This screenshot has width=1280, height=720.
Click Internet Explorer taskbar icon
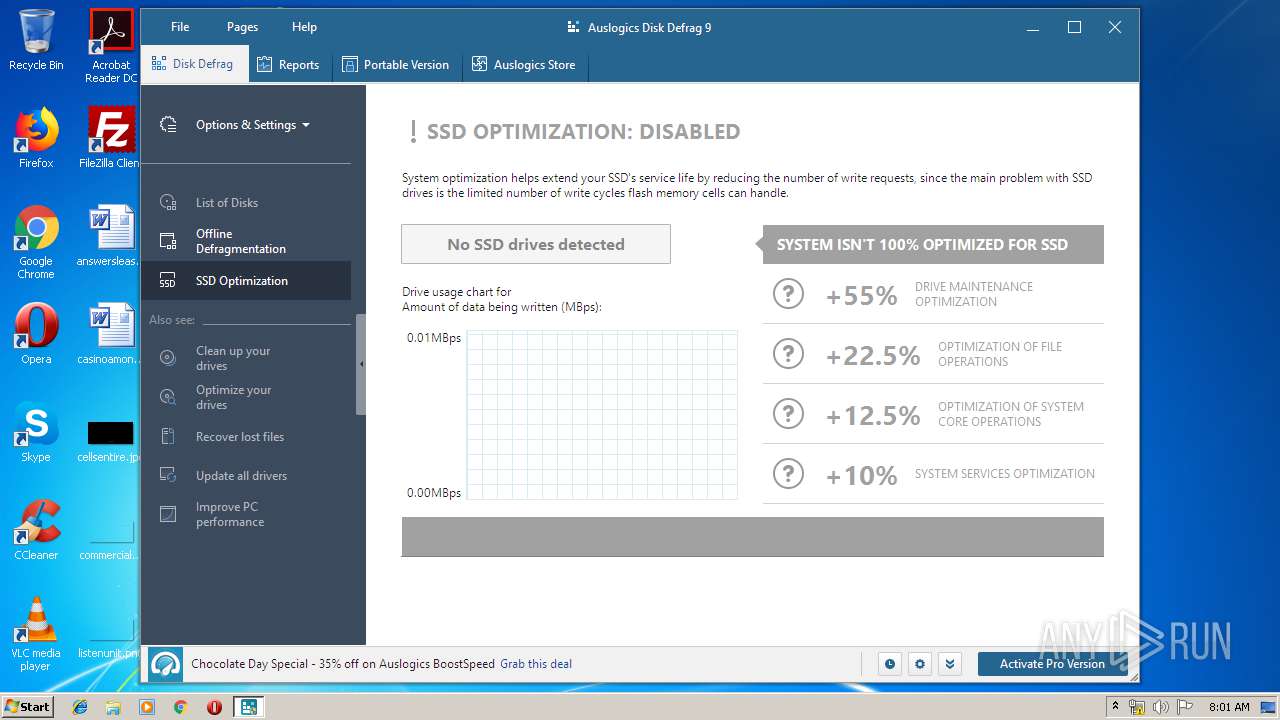pos(80,707)
